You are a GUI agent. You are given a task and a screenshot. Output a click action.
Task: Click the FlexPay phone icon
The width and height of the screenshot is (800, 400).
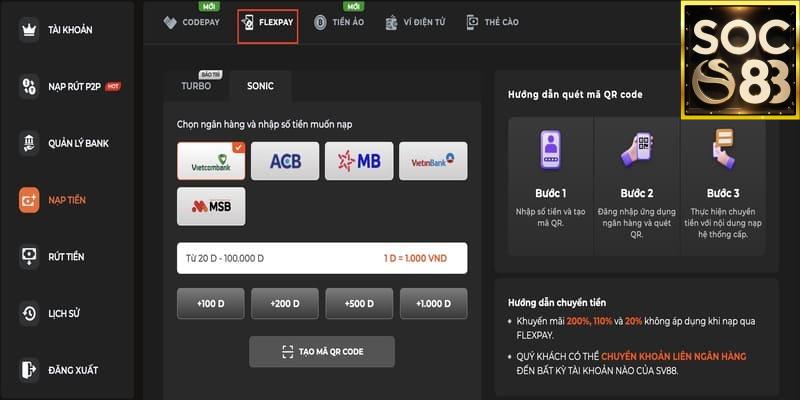247,22
